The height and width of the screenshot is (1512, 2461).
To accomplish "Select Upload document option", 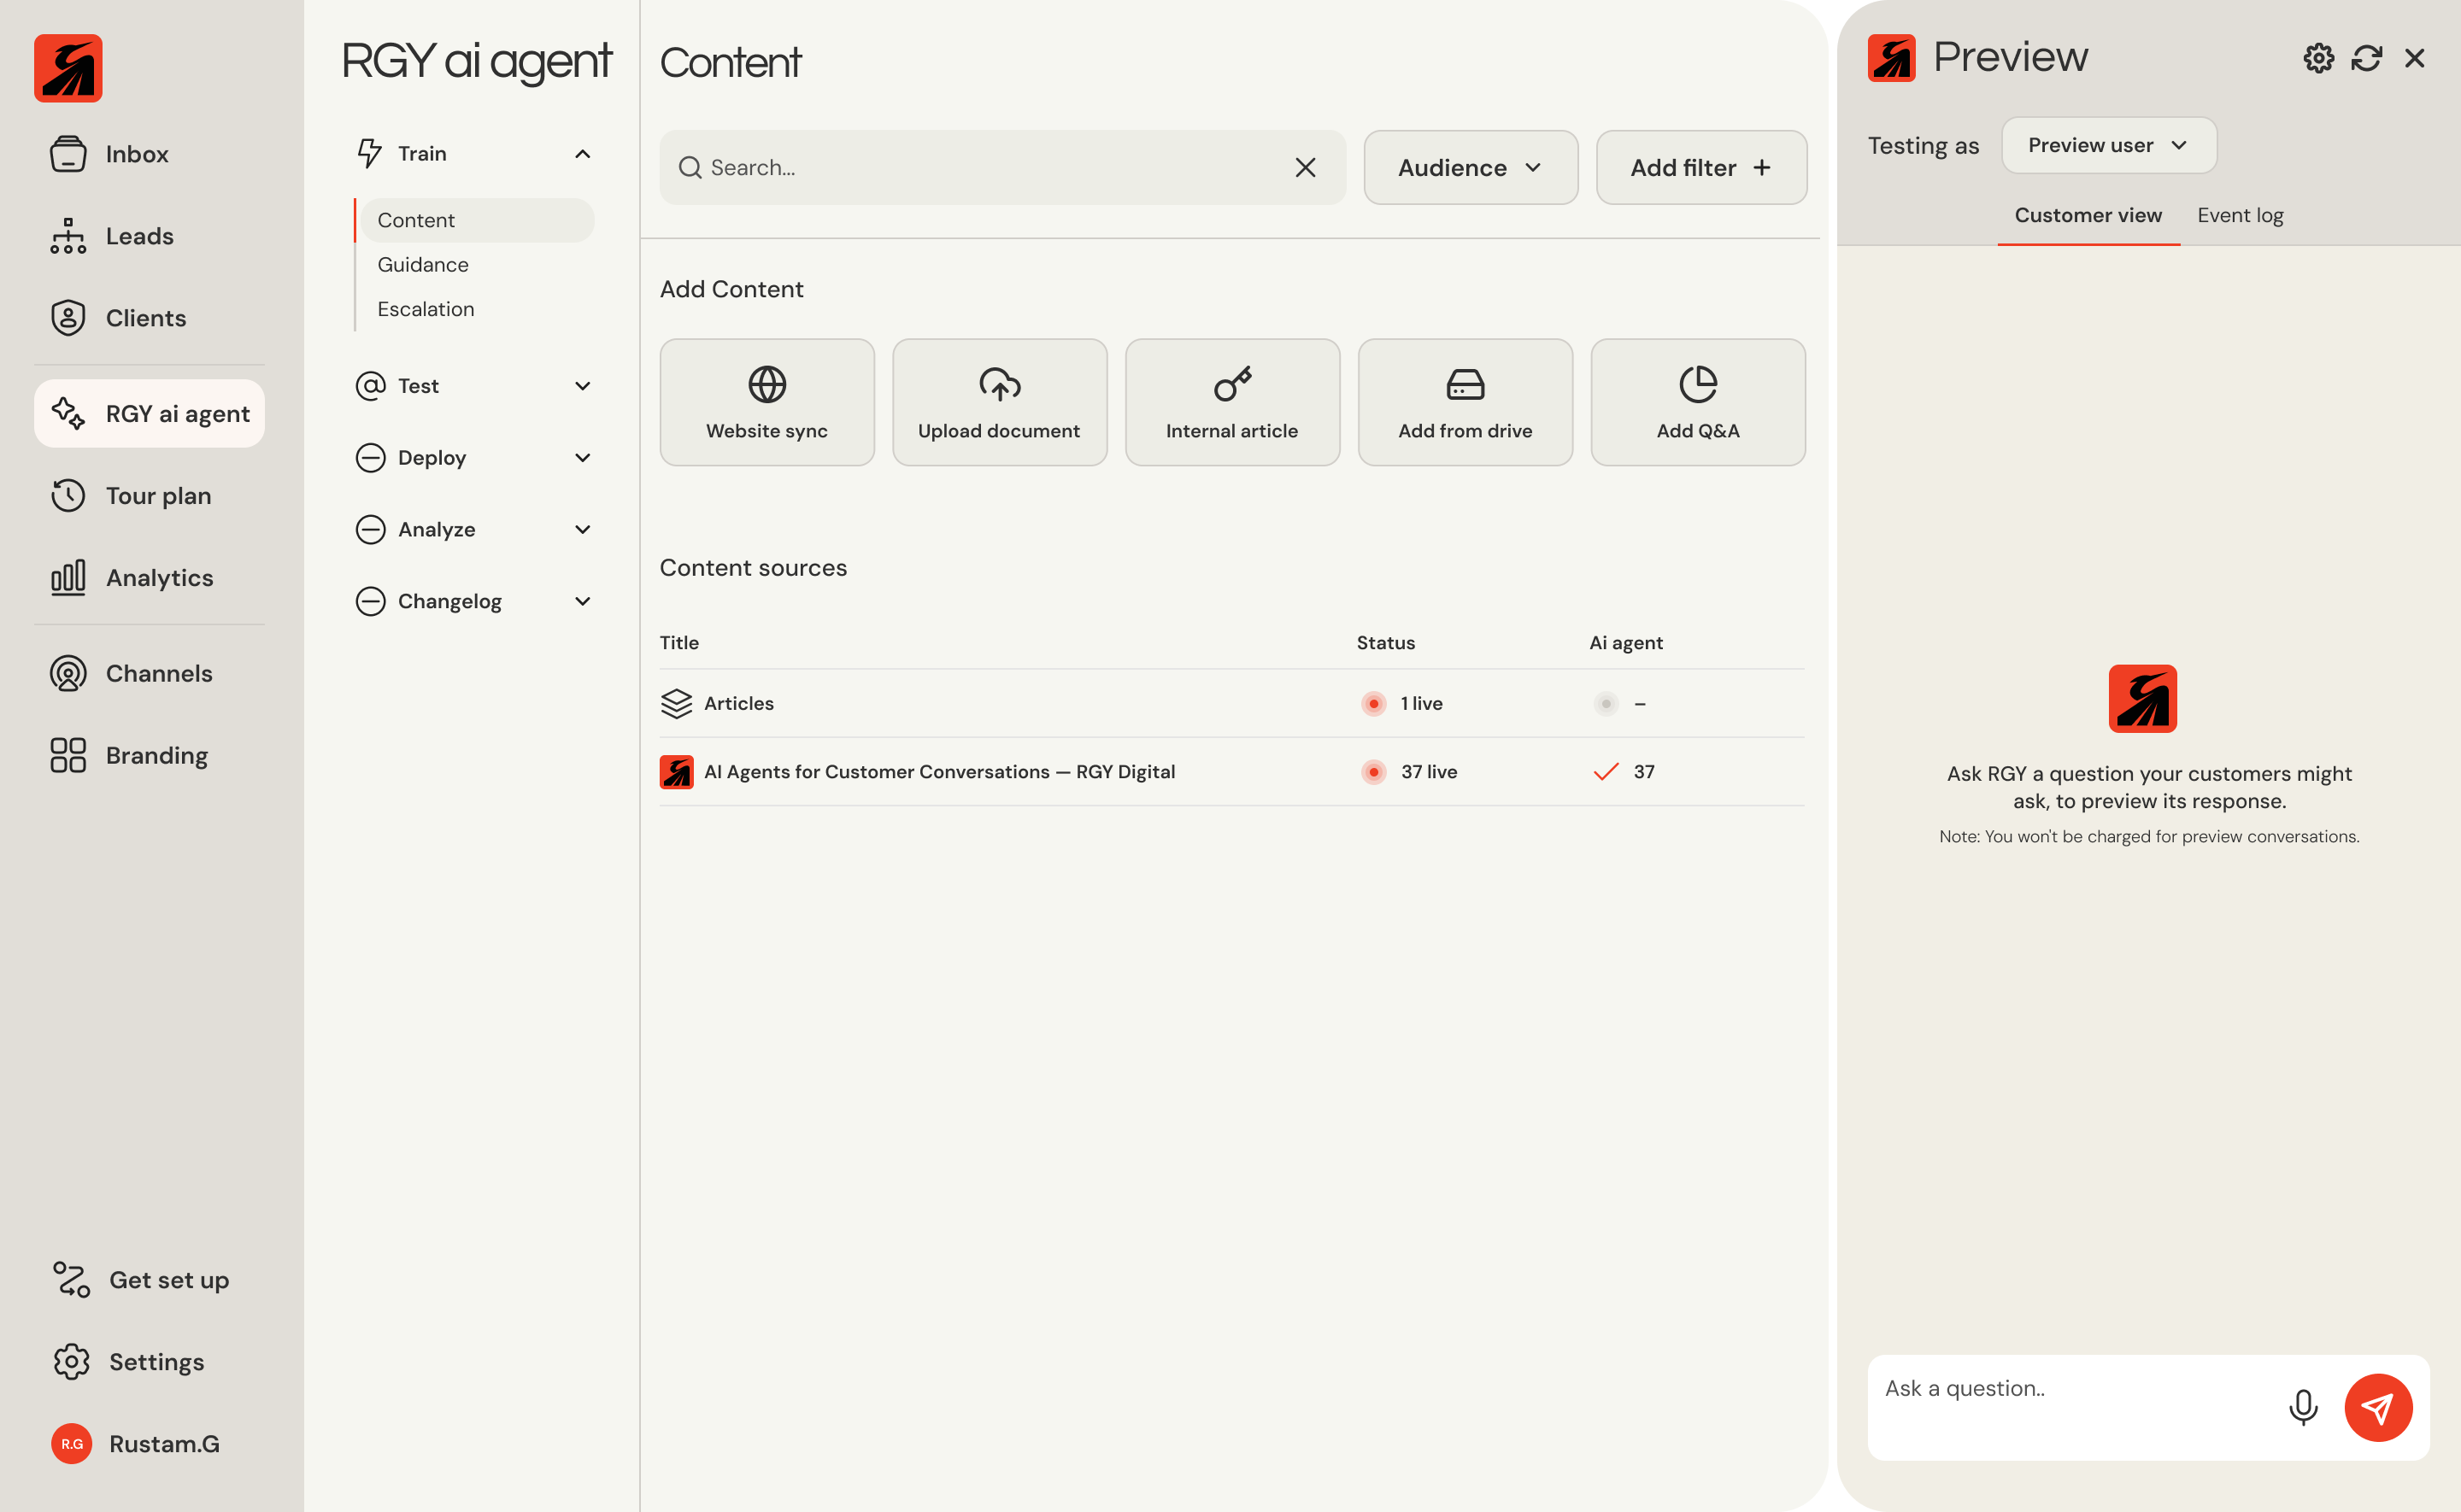I will coord(999,401).
